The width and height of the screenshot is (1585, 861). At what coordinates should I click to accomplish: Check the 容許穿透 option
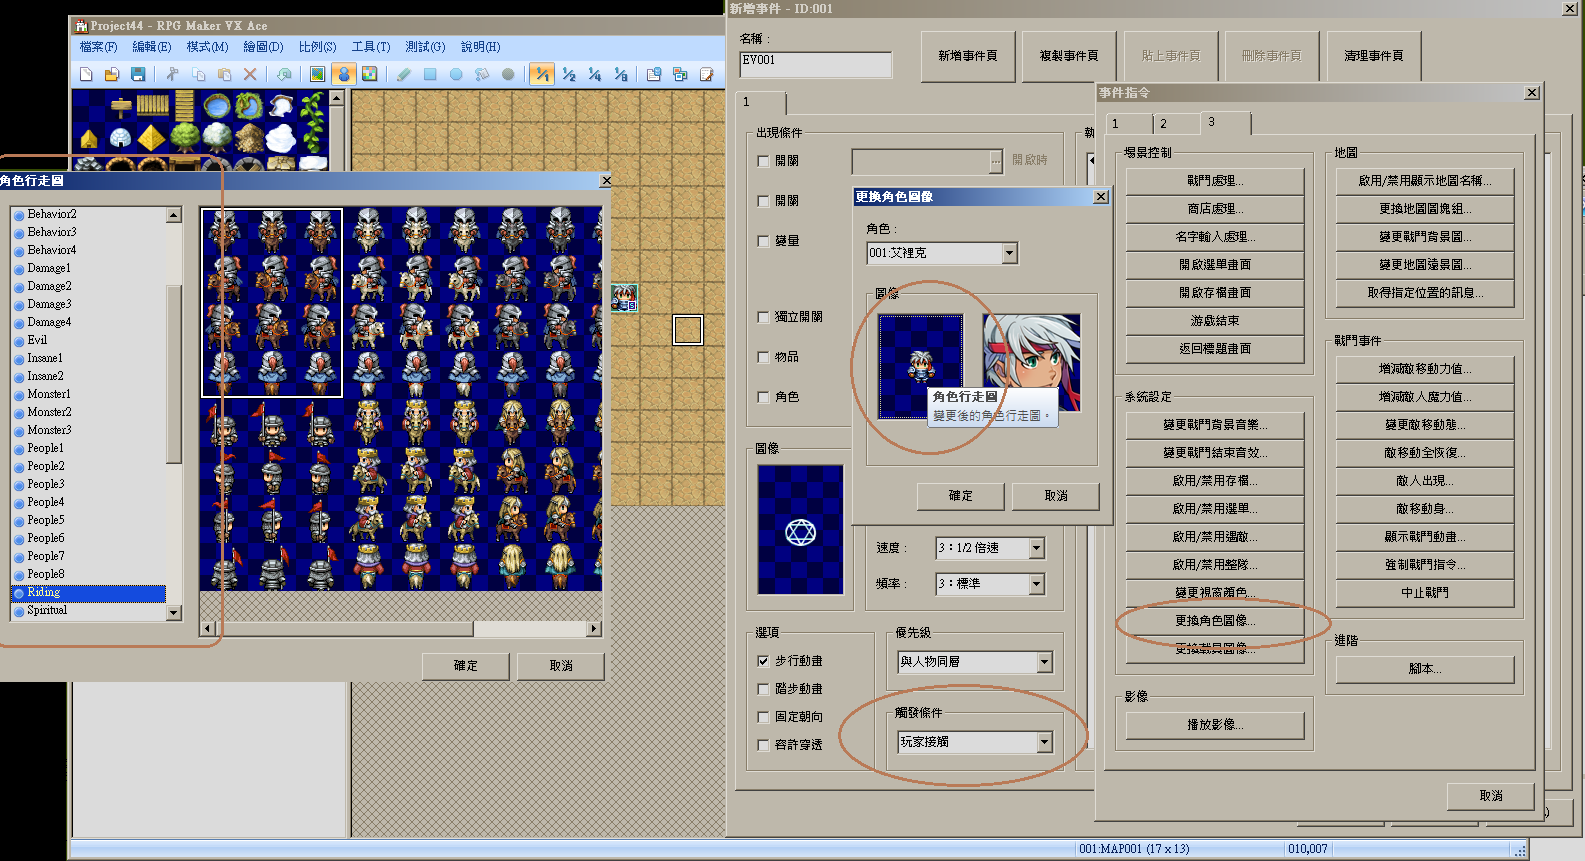[763, 745]
